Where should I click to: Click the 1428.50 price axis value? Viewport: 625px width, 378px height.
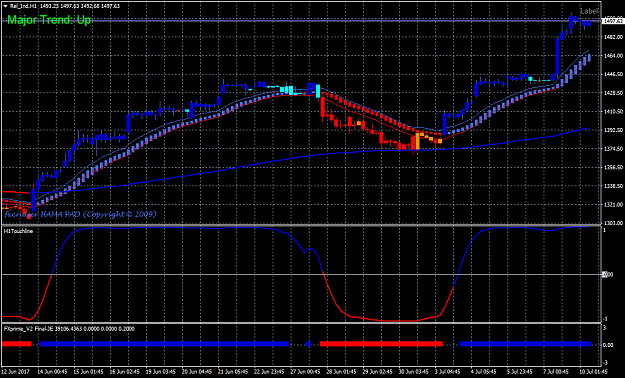click(614, 93)
